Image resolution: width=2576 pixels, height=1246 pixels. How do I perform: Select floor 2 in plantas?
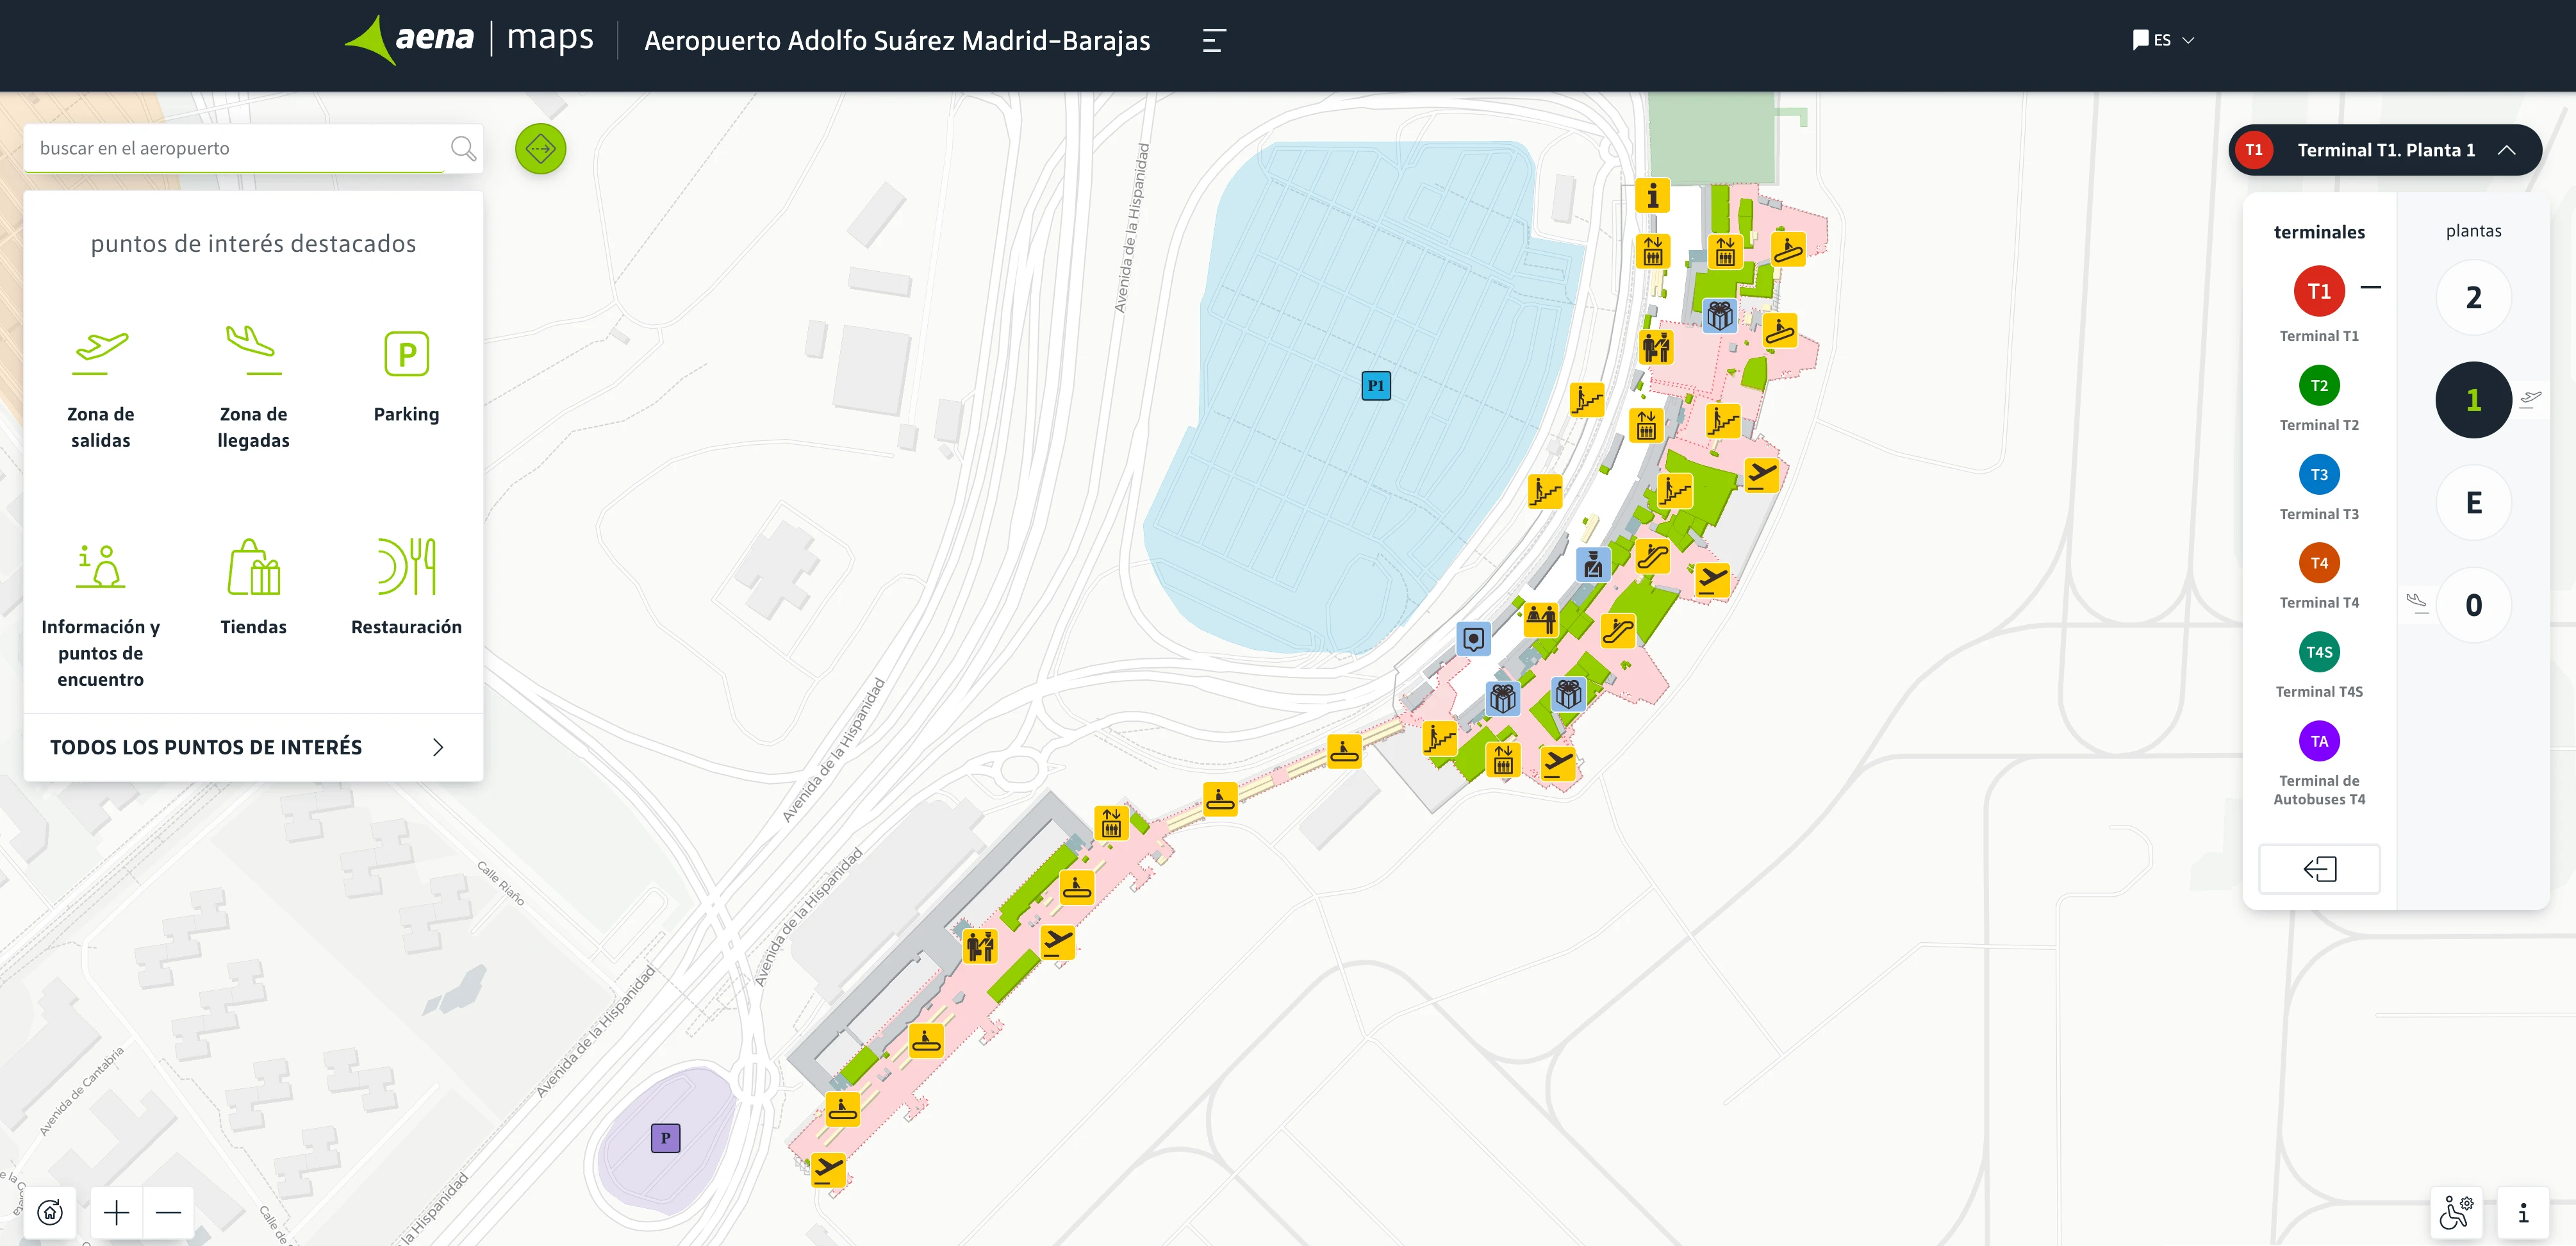click(x=2473, y=298)
